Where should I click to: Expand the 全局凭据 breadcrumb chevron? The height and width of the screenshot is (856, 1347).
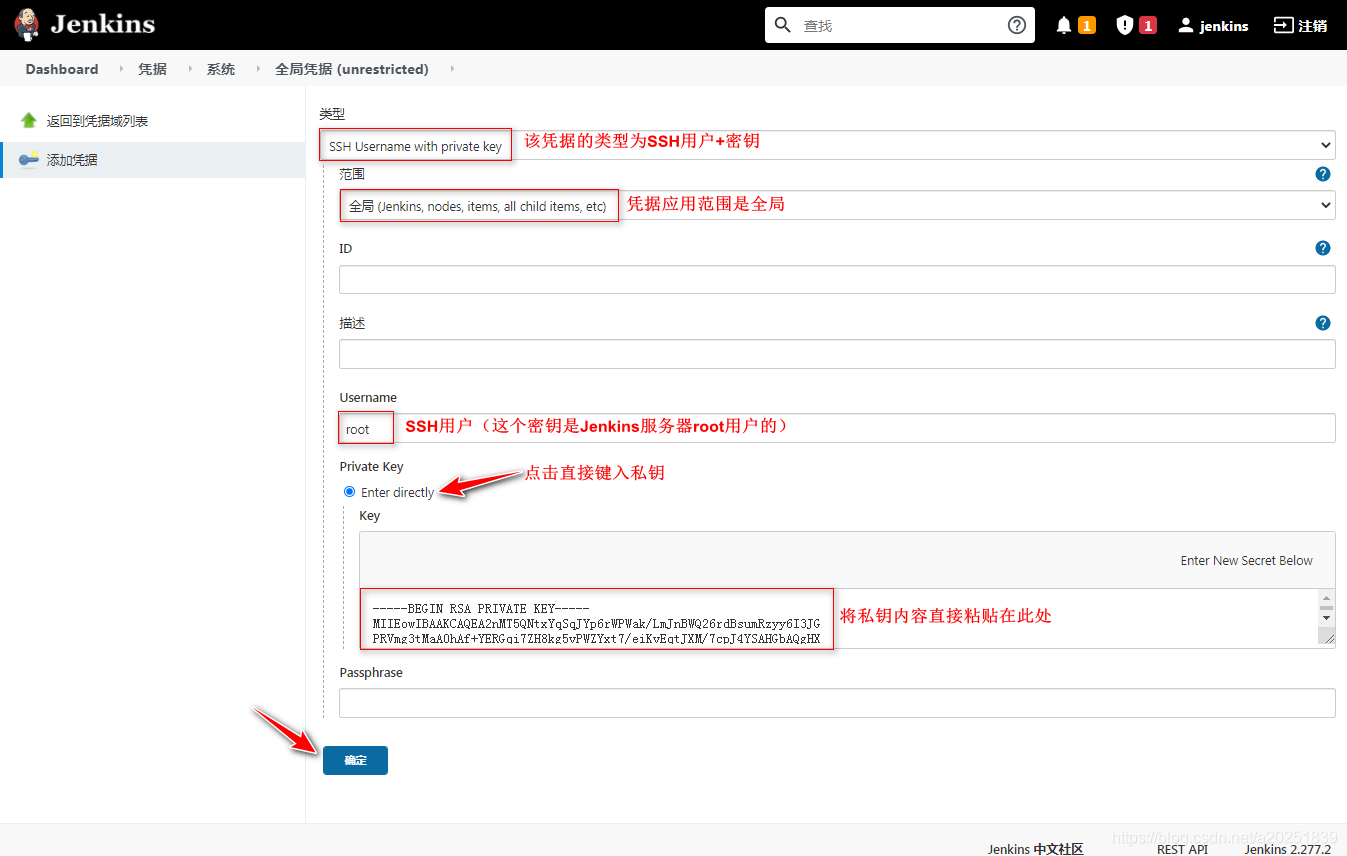[452, 69]
